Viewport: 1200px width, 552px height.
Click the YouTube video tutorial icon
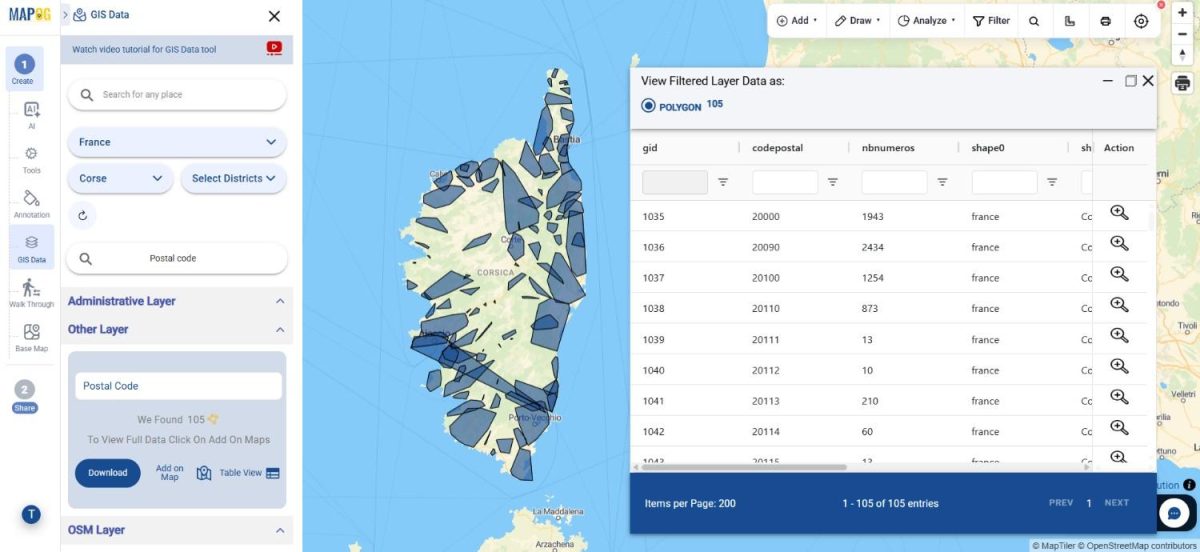coord(274,48)
